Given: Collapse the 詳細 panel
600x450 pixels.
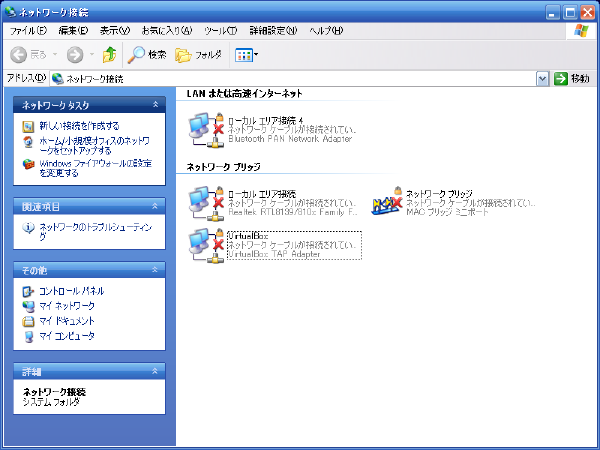Looking at the screenshot, I should pos(155,371).
